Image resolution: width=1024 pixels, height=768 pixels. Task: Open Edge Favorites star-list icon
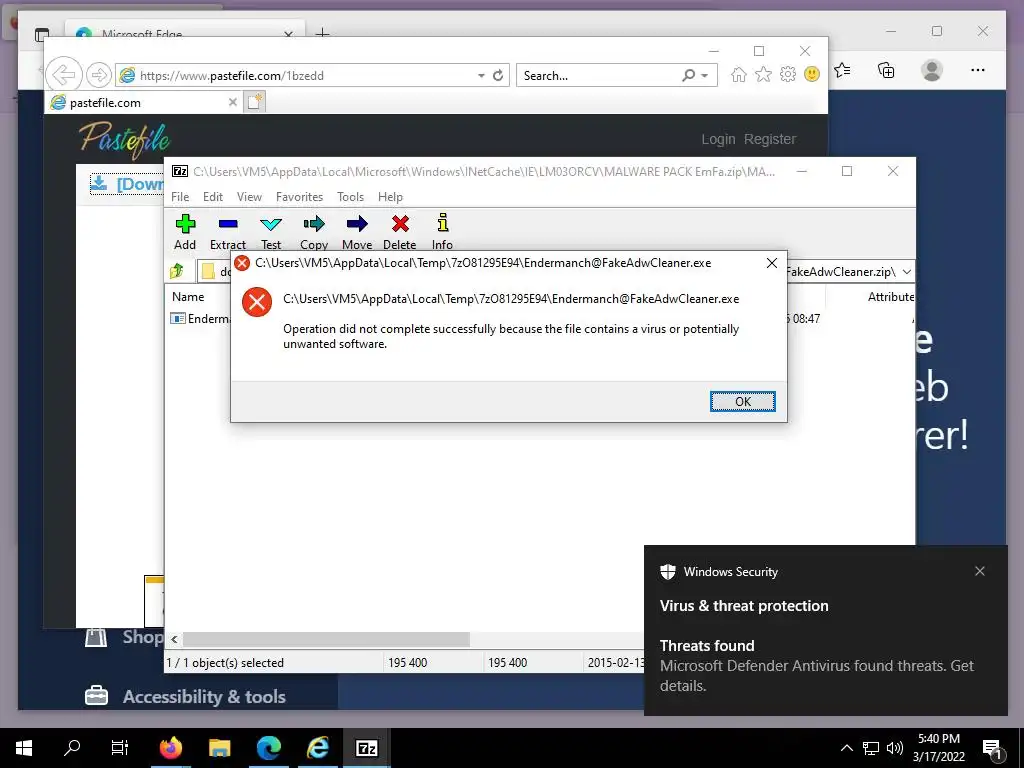click(x=842, y=70)
